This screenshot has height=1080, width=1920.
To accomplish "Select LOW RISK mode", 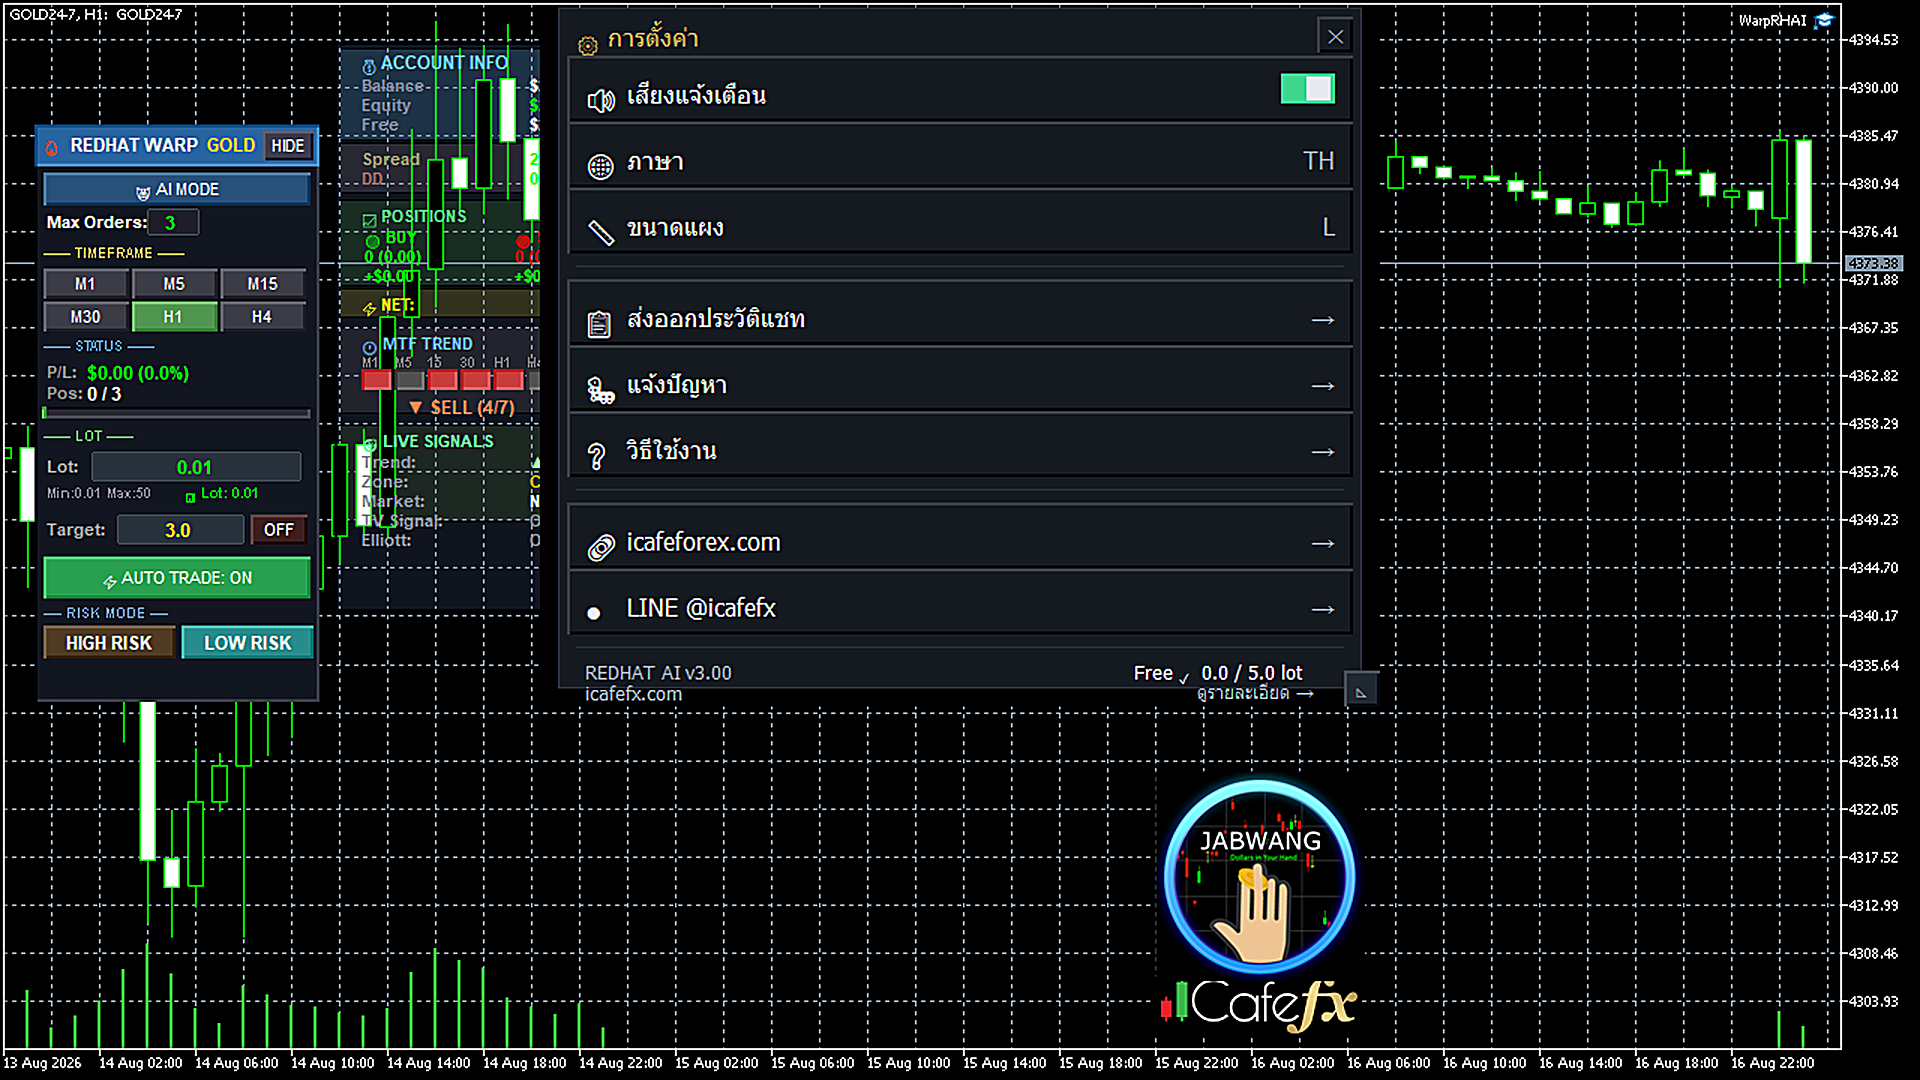I will pyautogui.click(x=247, y=643).
